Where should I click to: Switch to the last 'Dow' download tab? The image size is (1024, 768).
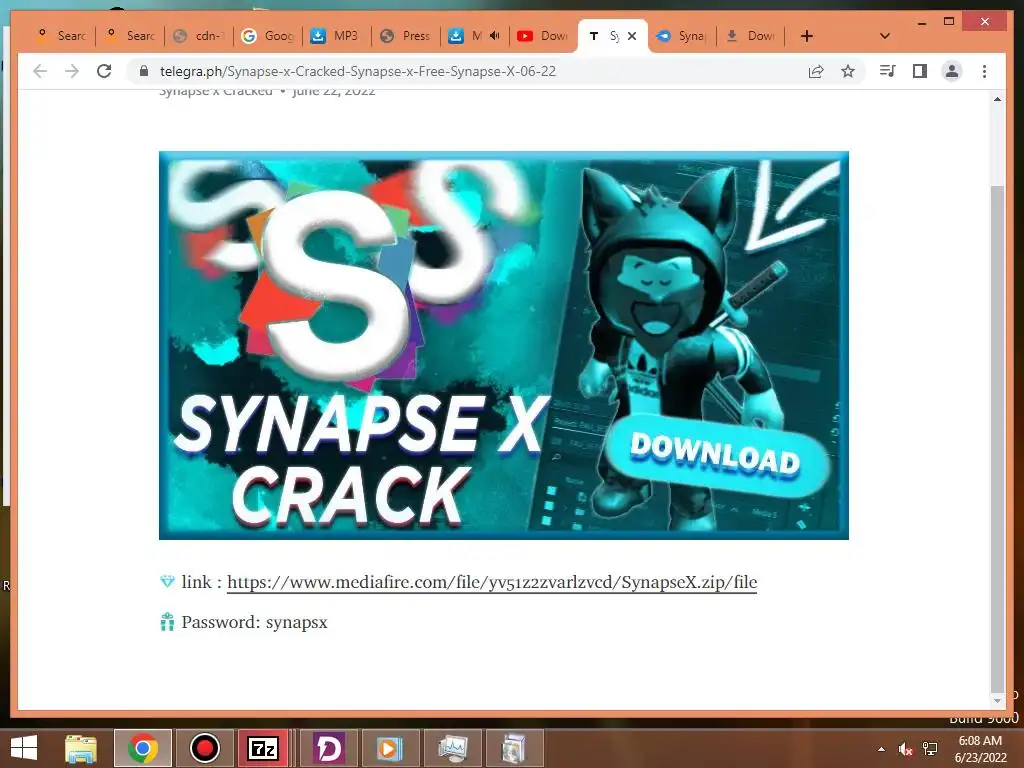tap(751, 36)
